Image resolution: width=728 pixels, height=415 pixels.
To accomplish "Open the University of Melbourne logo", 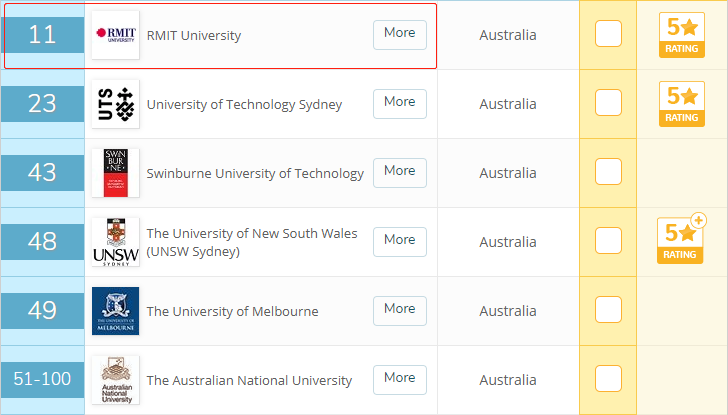I will click(x=116, y=311).
